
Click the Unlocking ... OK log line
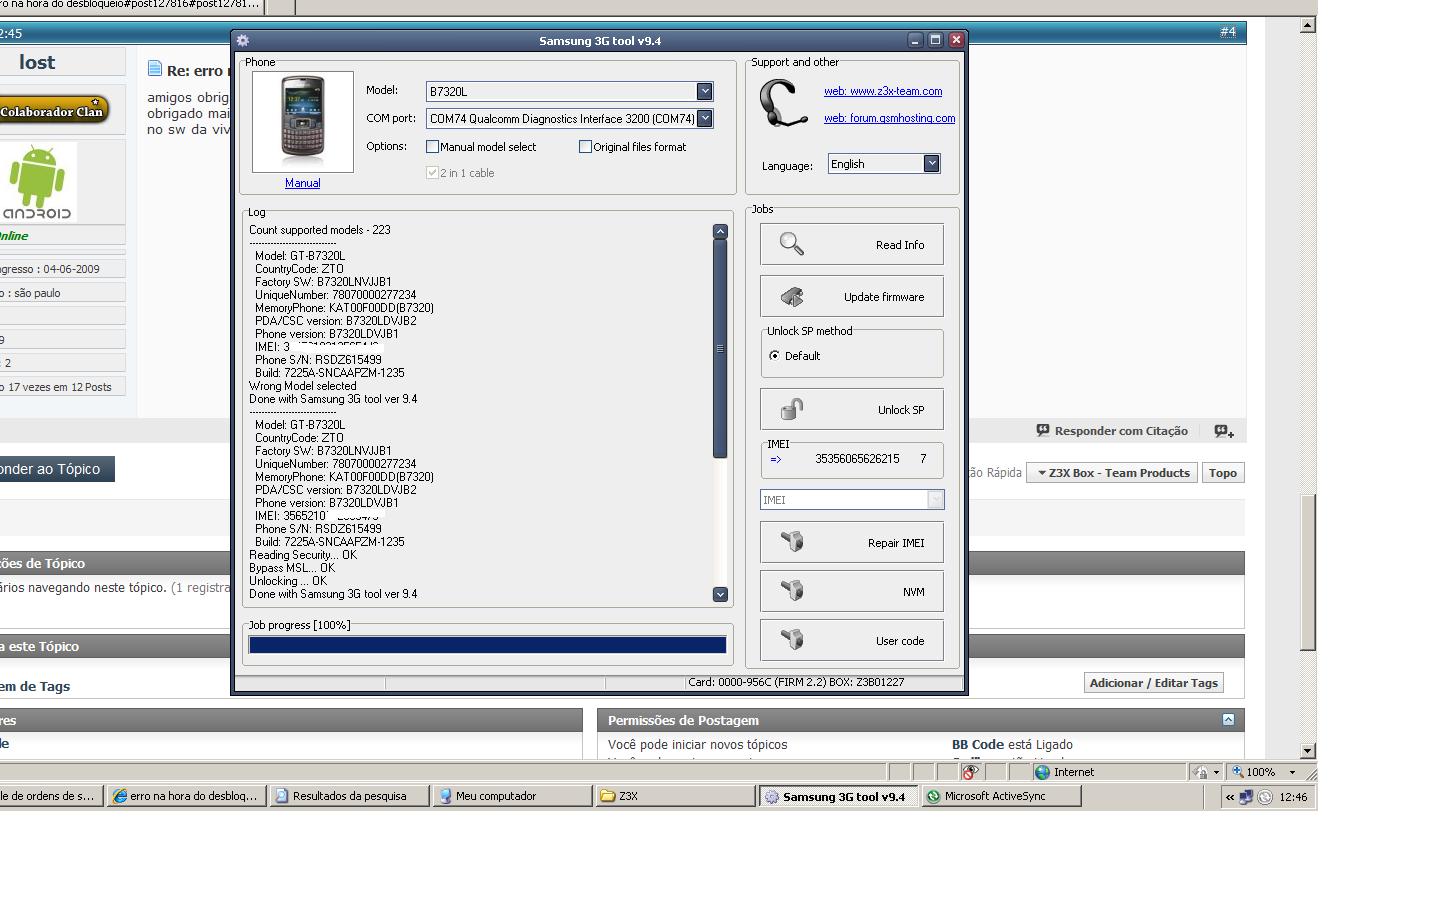[x=288, y=581]
